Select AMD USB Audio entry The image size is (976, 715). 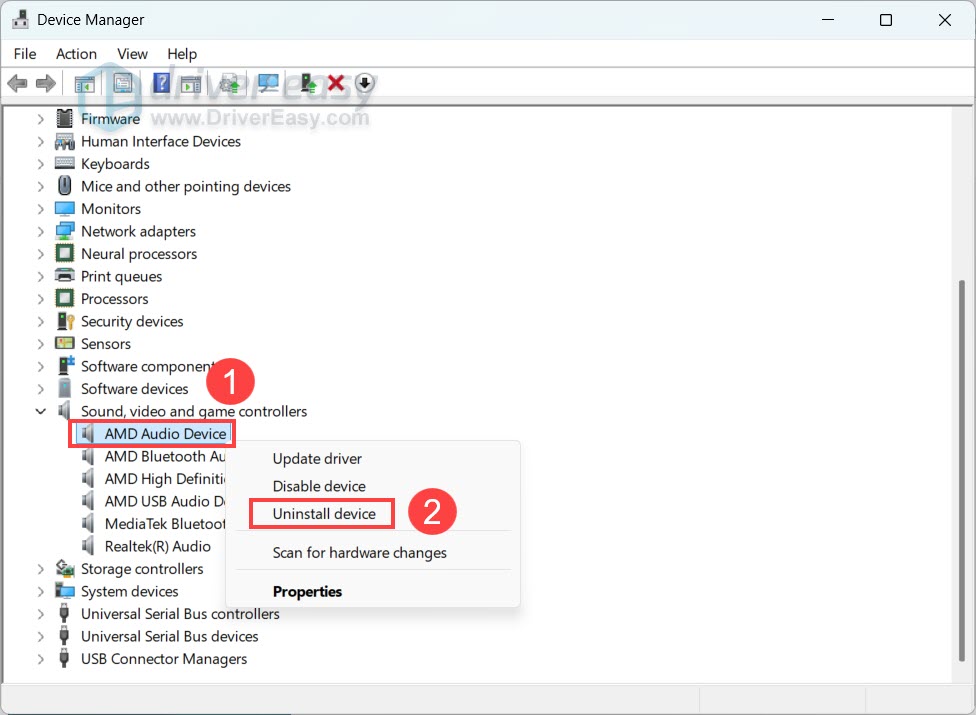[x=164, y=501]
